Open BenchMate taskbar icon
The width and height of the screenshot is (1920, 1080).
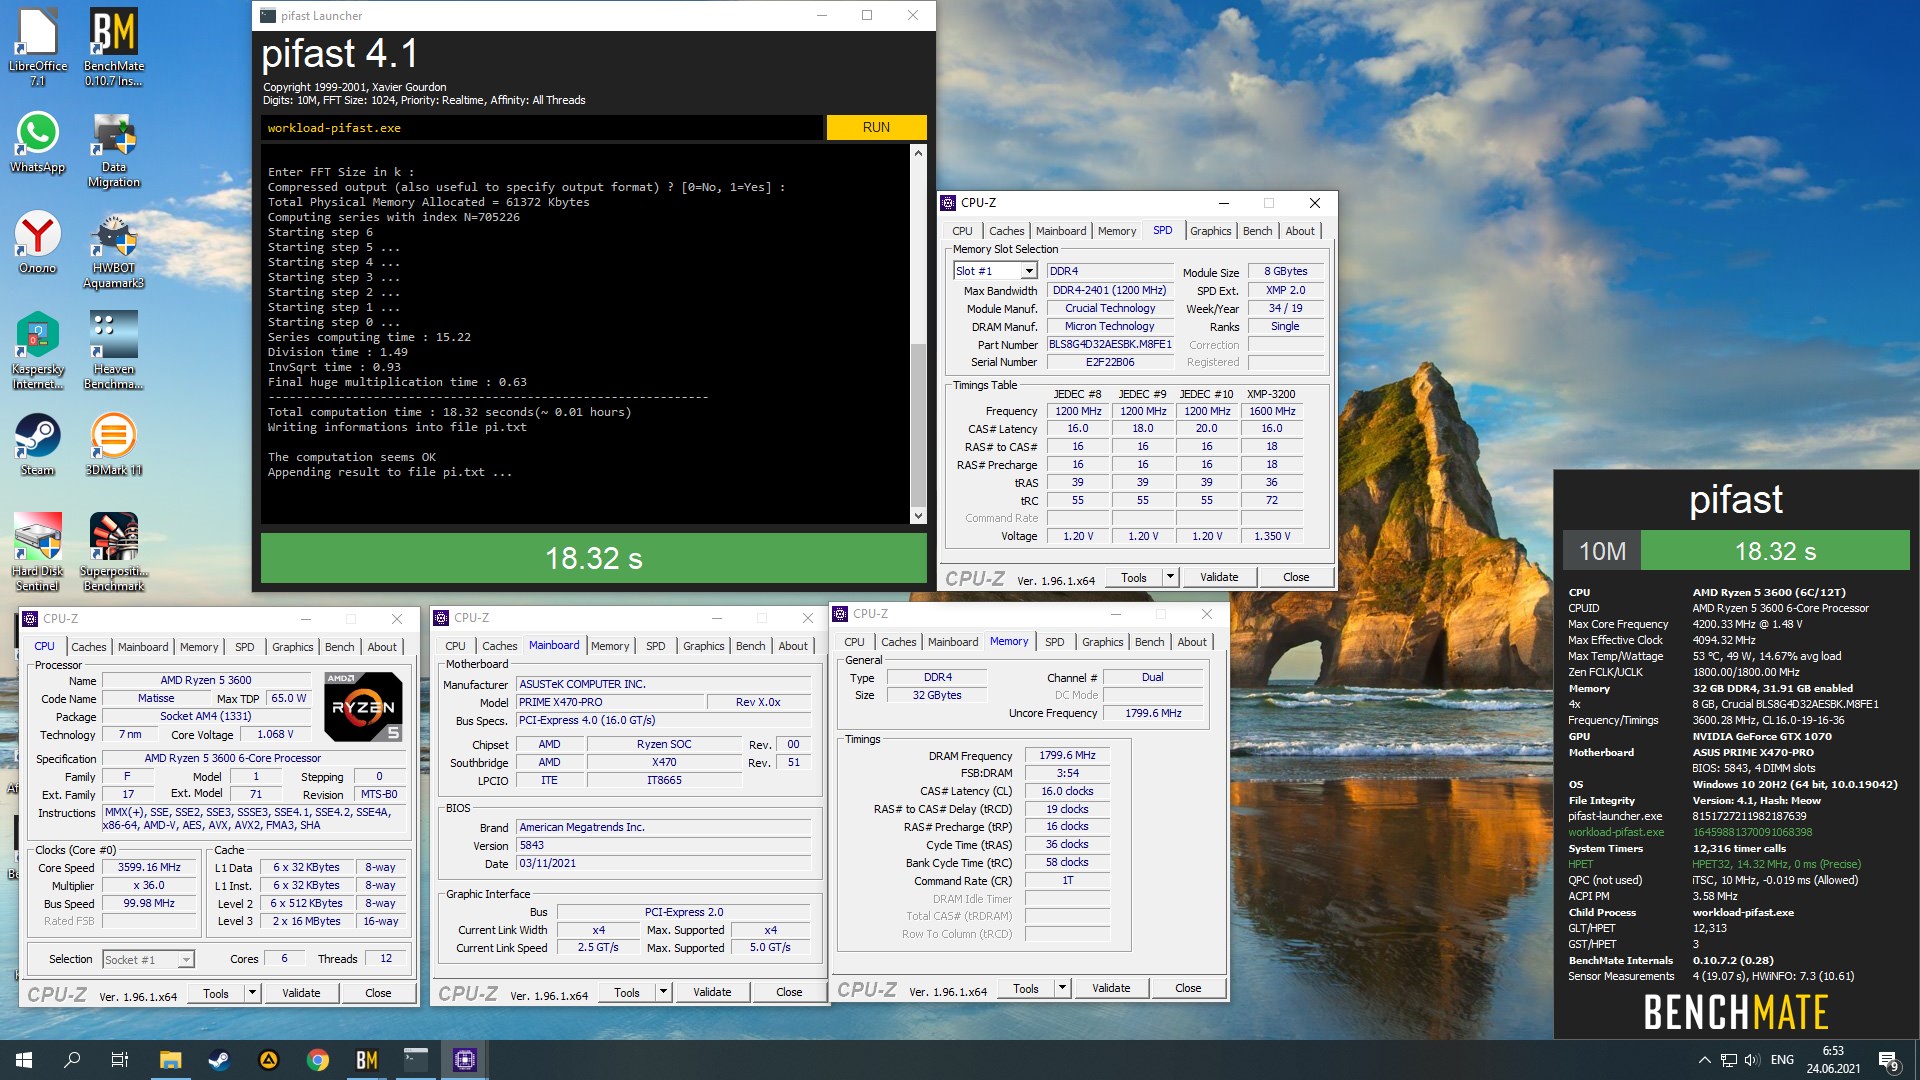(x=367, y=1060)
